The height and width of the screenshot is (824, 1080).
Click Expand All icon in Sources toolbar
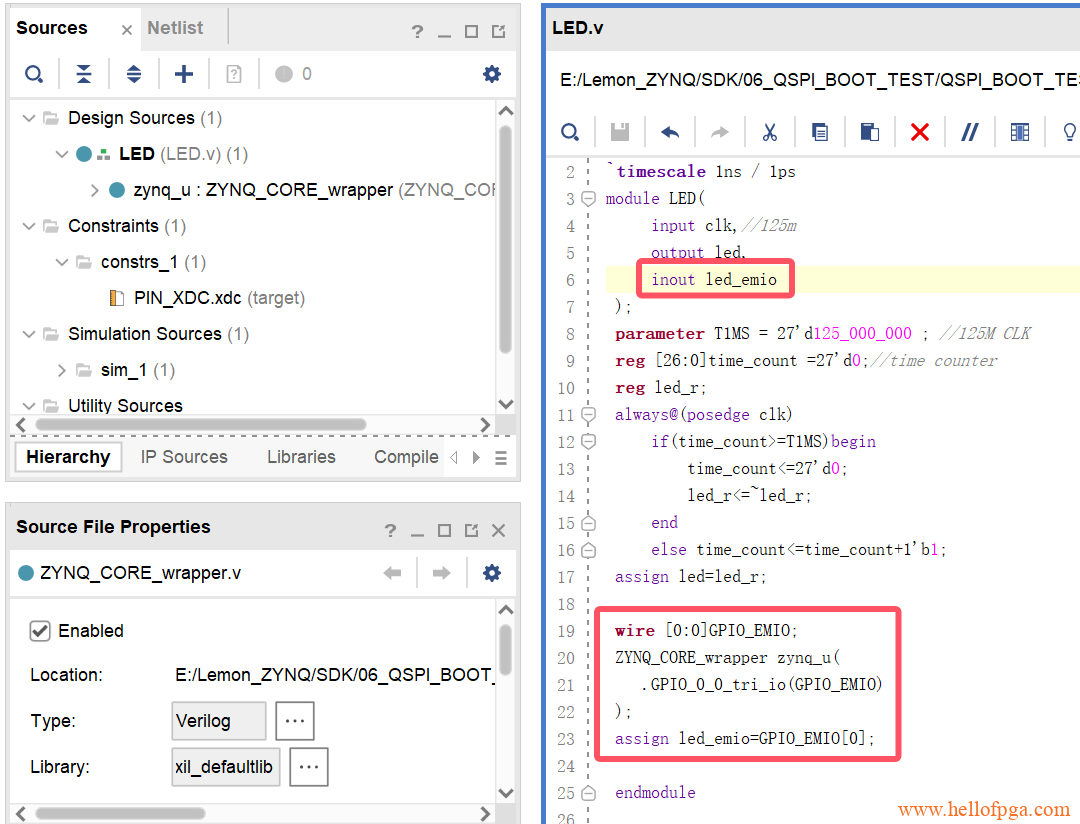(x=133, y=74)
